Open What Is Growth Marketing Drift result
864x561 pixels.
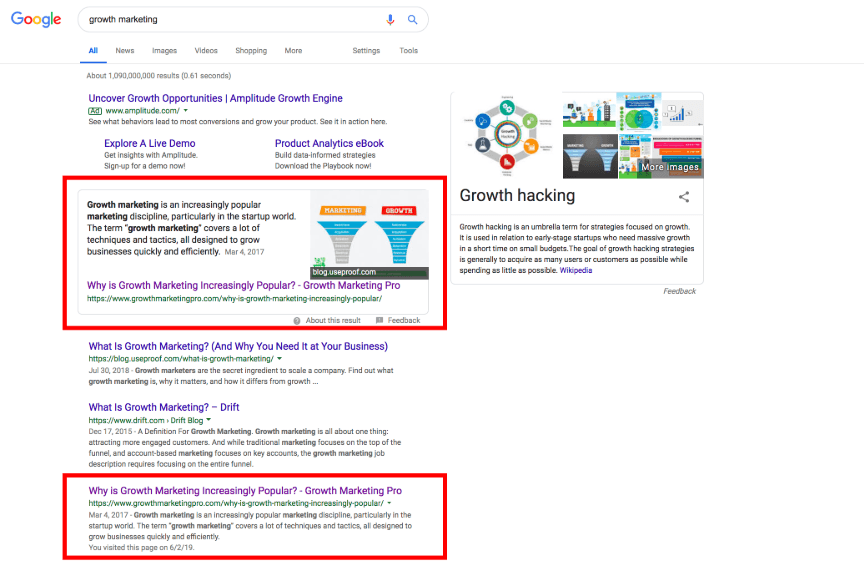(164, 407)
